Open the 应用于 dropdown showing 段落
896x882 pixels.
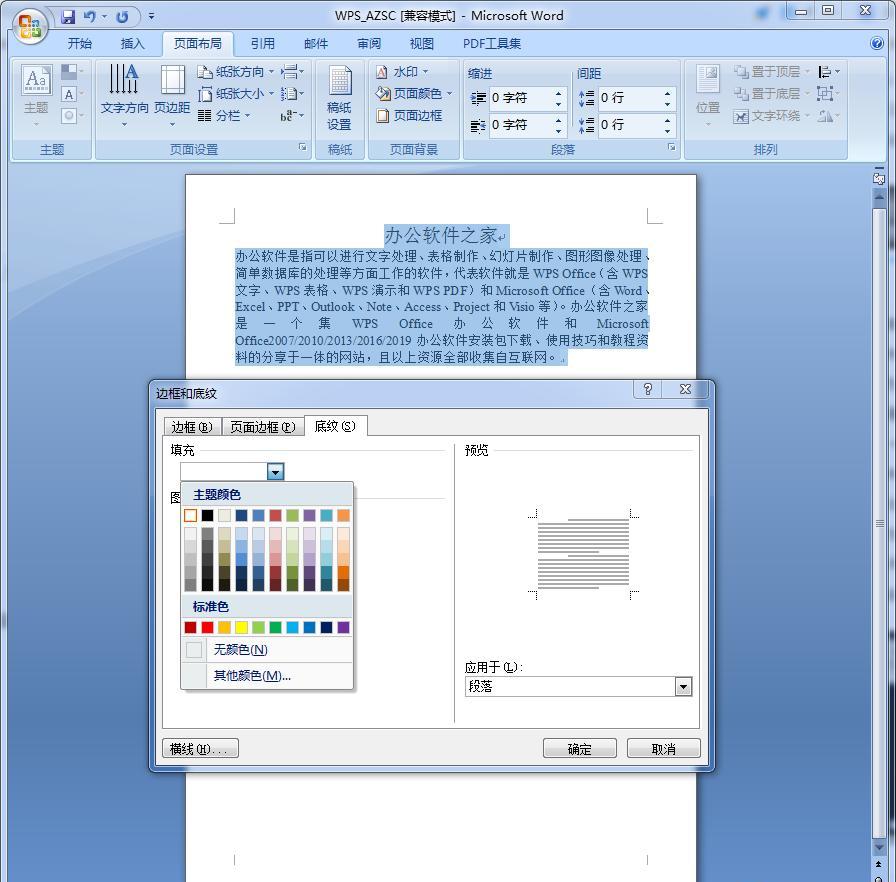(x=683, y=687)
